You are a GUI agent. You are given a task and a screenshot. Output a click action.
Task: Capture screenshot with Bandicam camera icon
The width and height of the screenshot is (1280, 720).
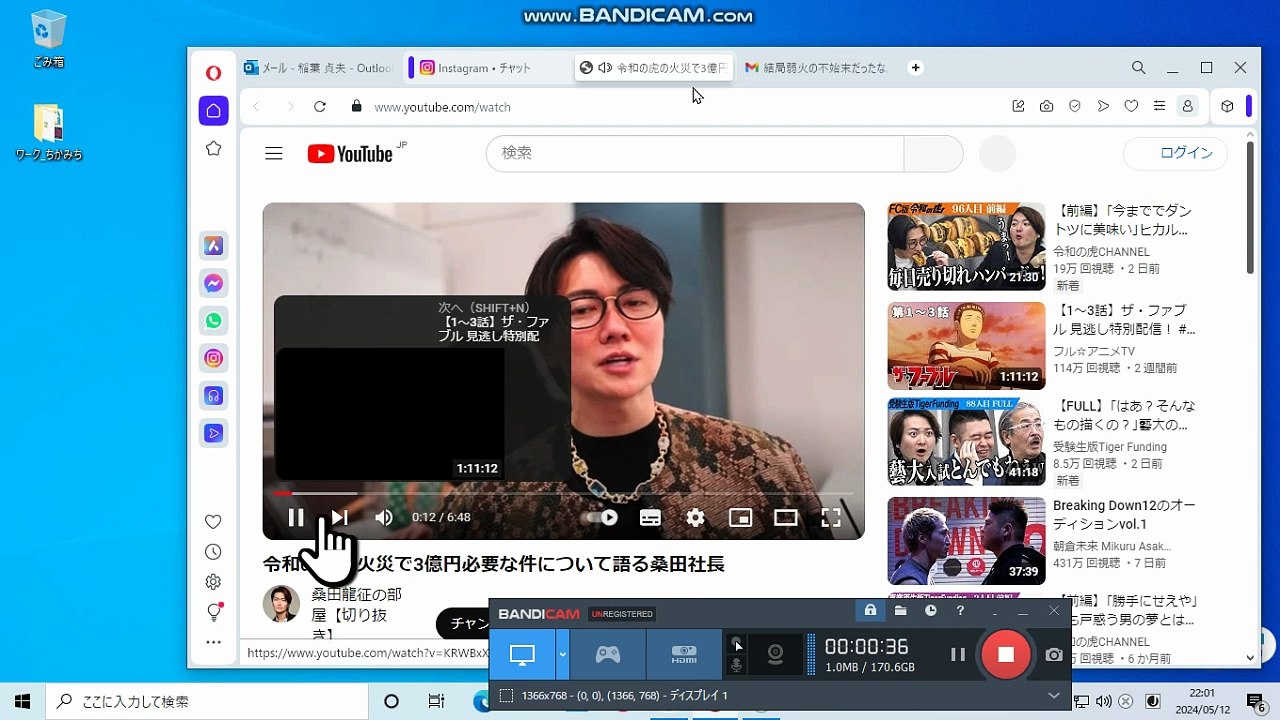click(1054, 654)
